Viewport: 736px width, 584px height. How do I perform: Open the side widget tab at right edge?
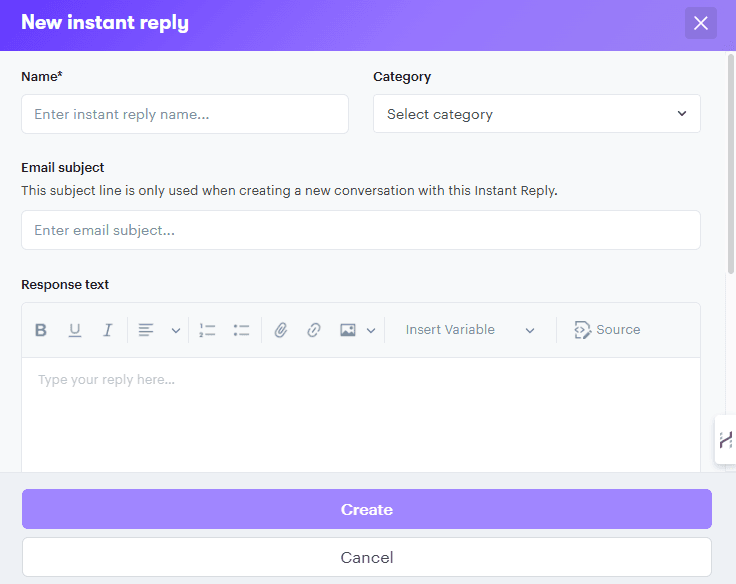point(726,440)
